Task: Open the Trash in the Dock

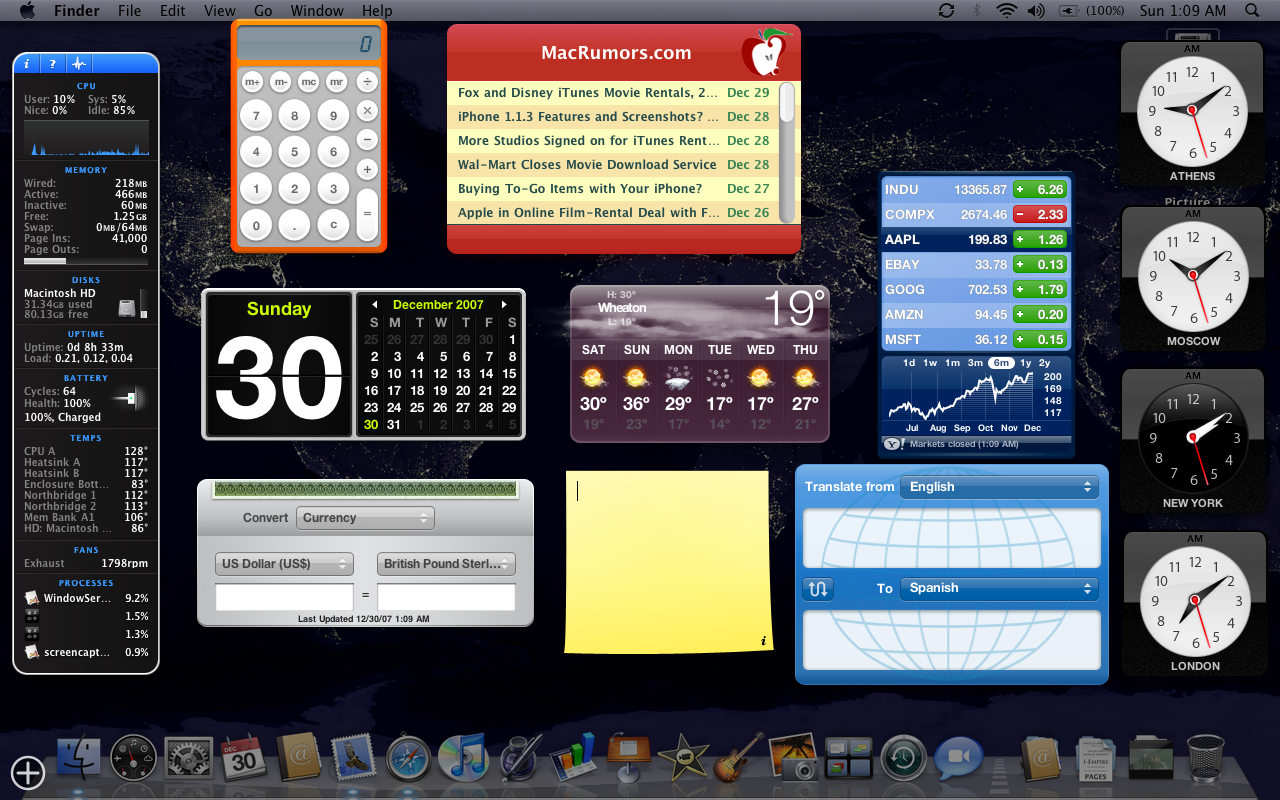Action: (1205, 759)
